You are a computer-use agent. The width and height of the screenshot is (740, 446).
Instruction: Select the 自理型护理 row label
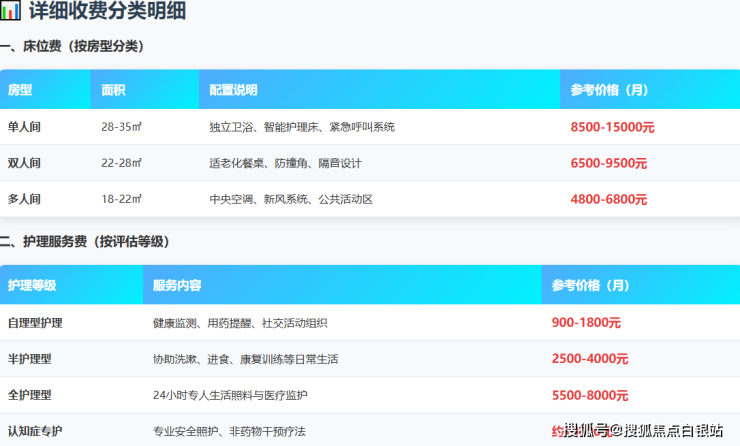click(x=35, y=323)
